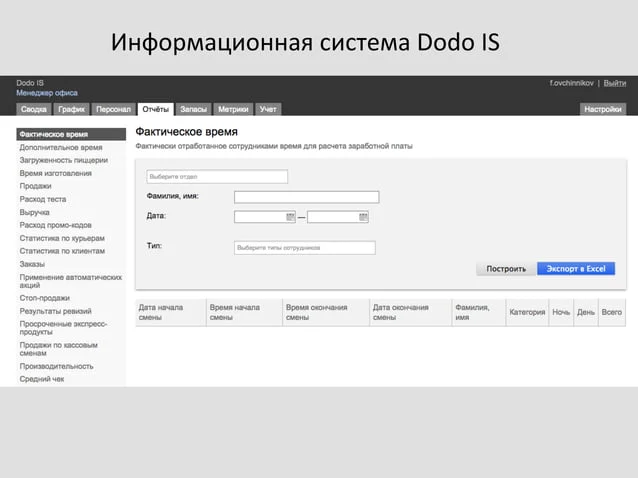Screen dimensions: 638x478
Task: Open the Загруженность пиццерии report
Action: (x=64, y=160)
